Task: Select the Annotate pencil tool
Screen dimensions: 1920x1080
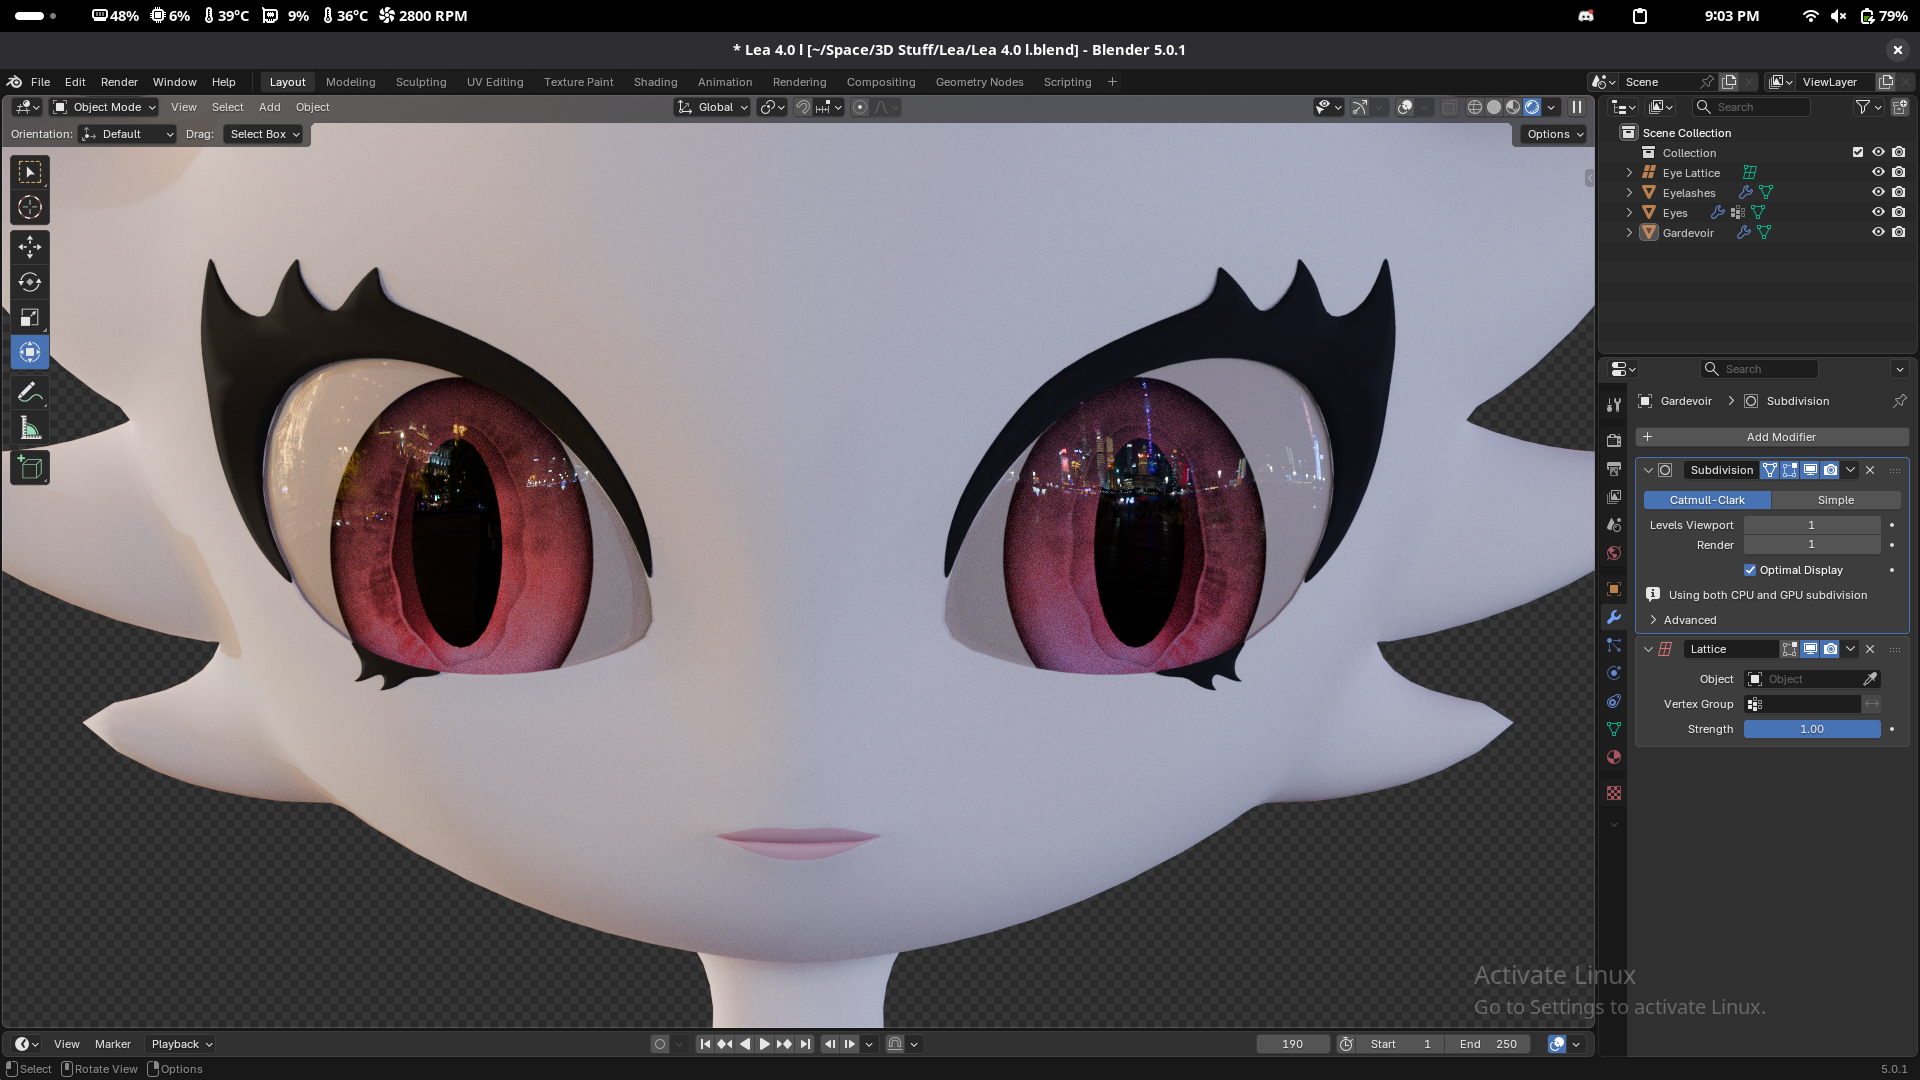Action: tap(30, 393)
